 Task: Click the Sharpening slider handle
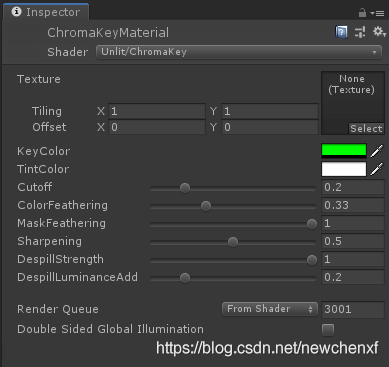pyautogui.click(x=233, y=242)
